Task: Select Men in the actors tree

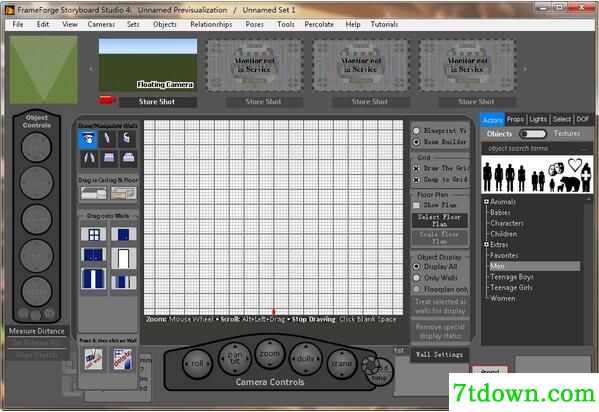Action: 534,266
